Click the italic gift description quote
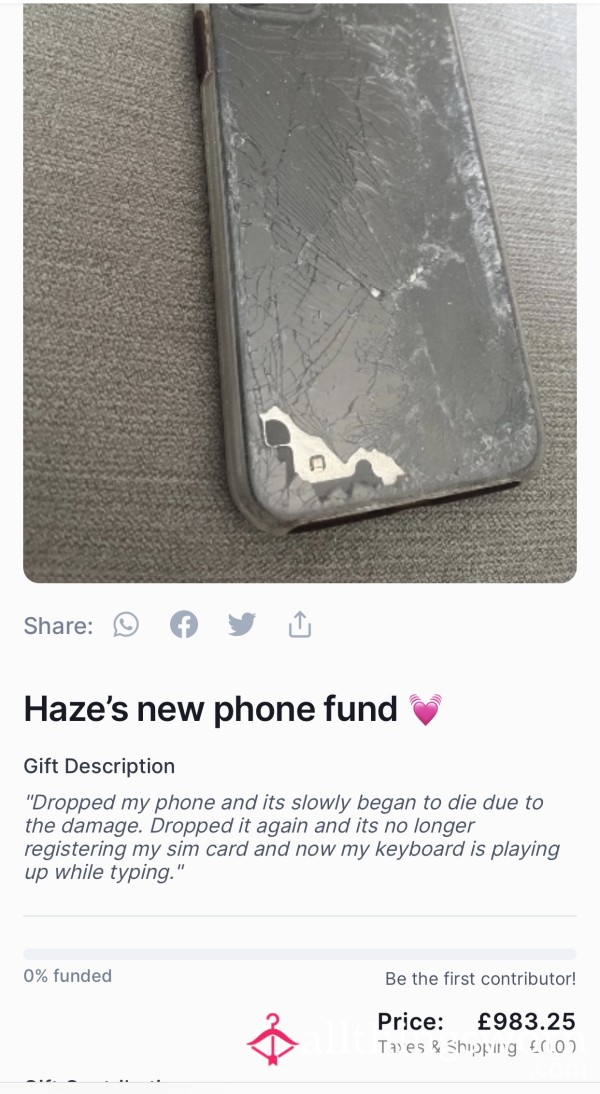Viewport: 600px width, 1094px height. [x=292, y=837]
